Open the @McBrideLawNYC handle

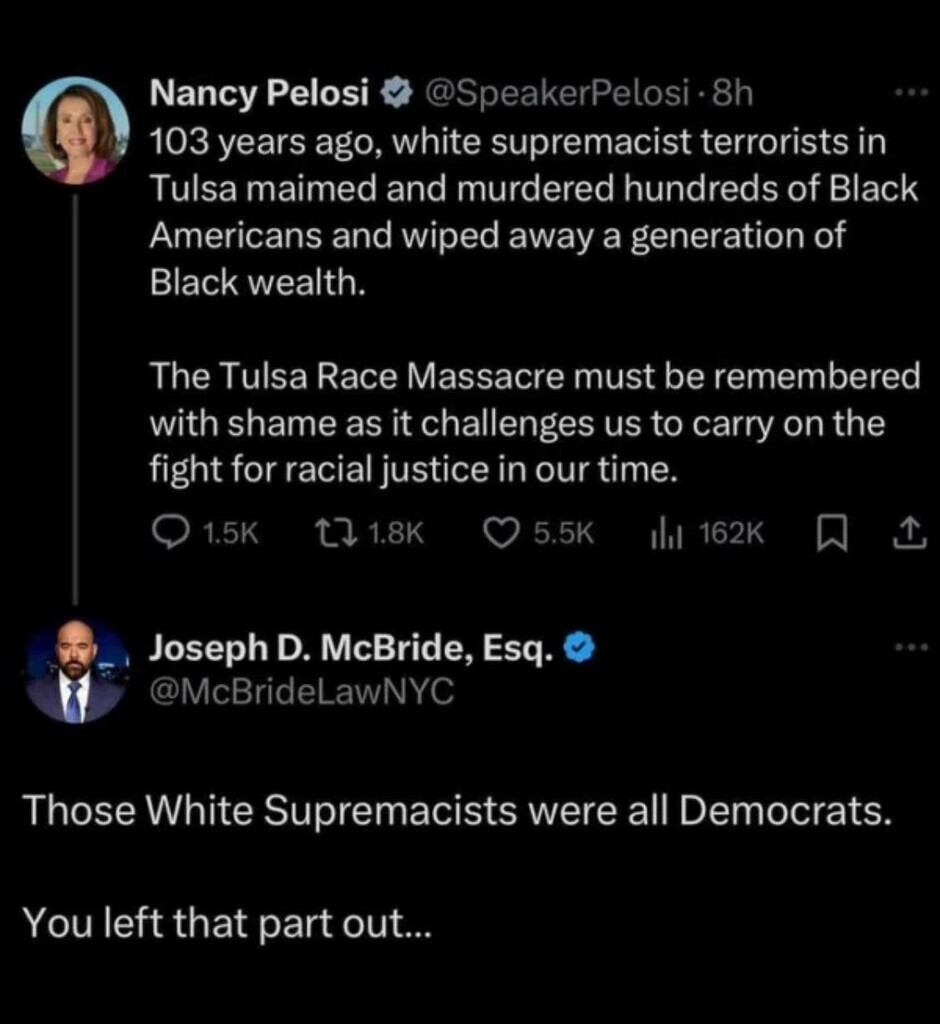301,689
